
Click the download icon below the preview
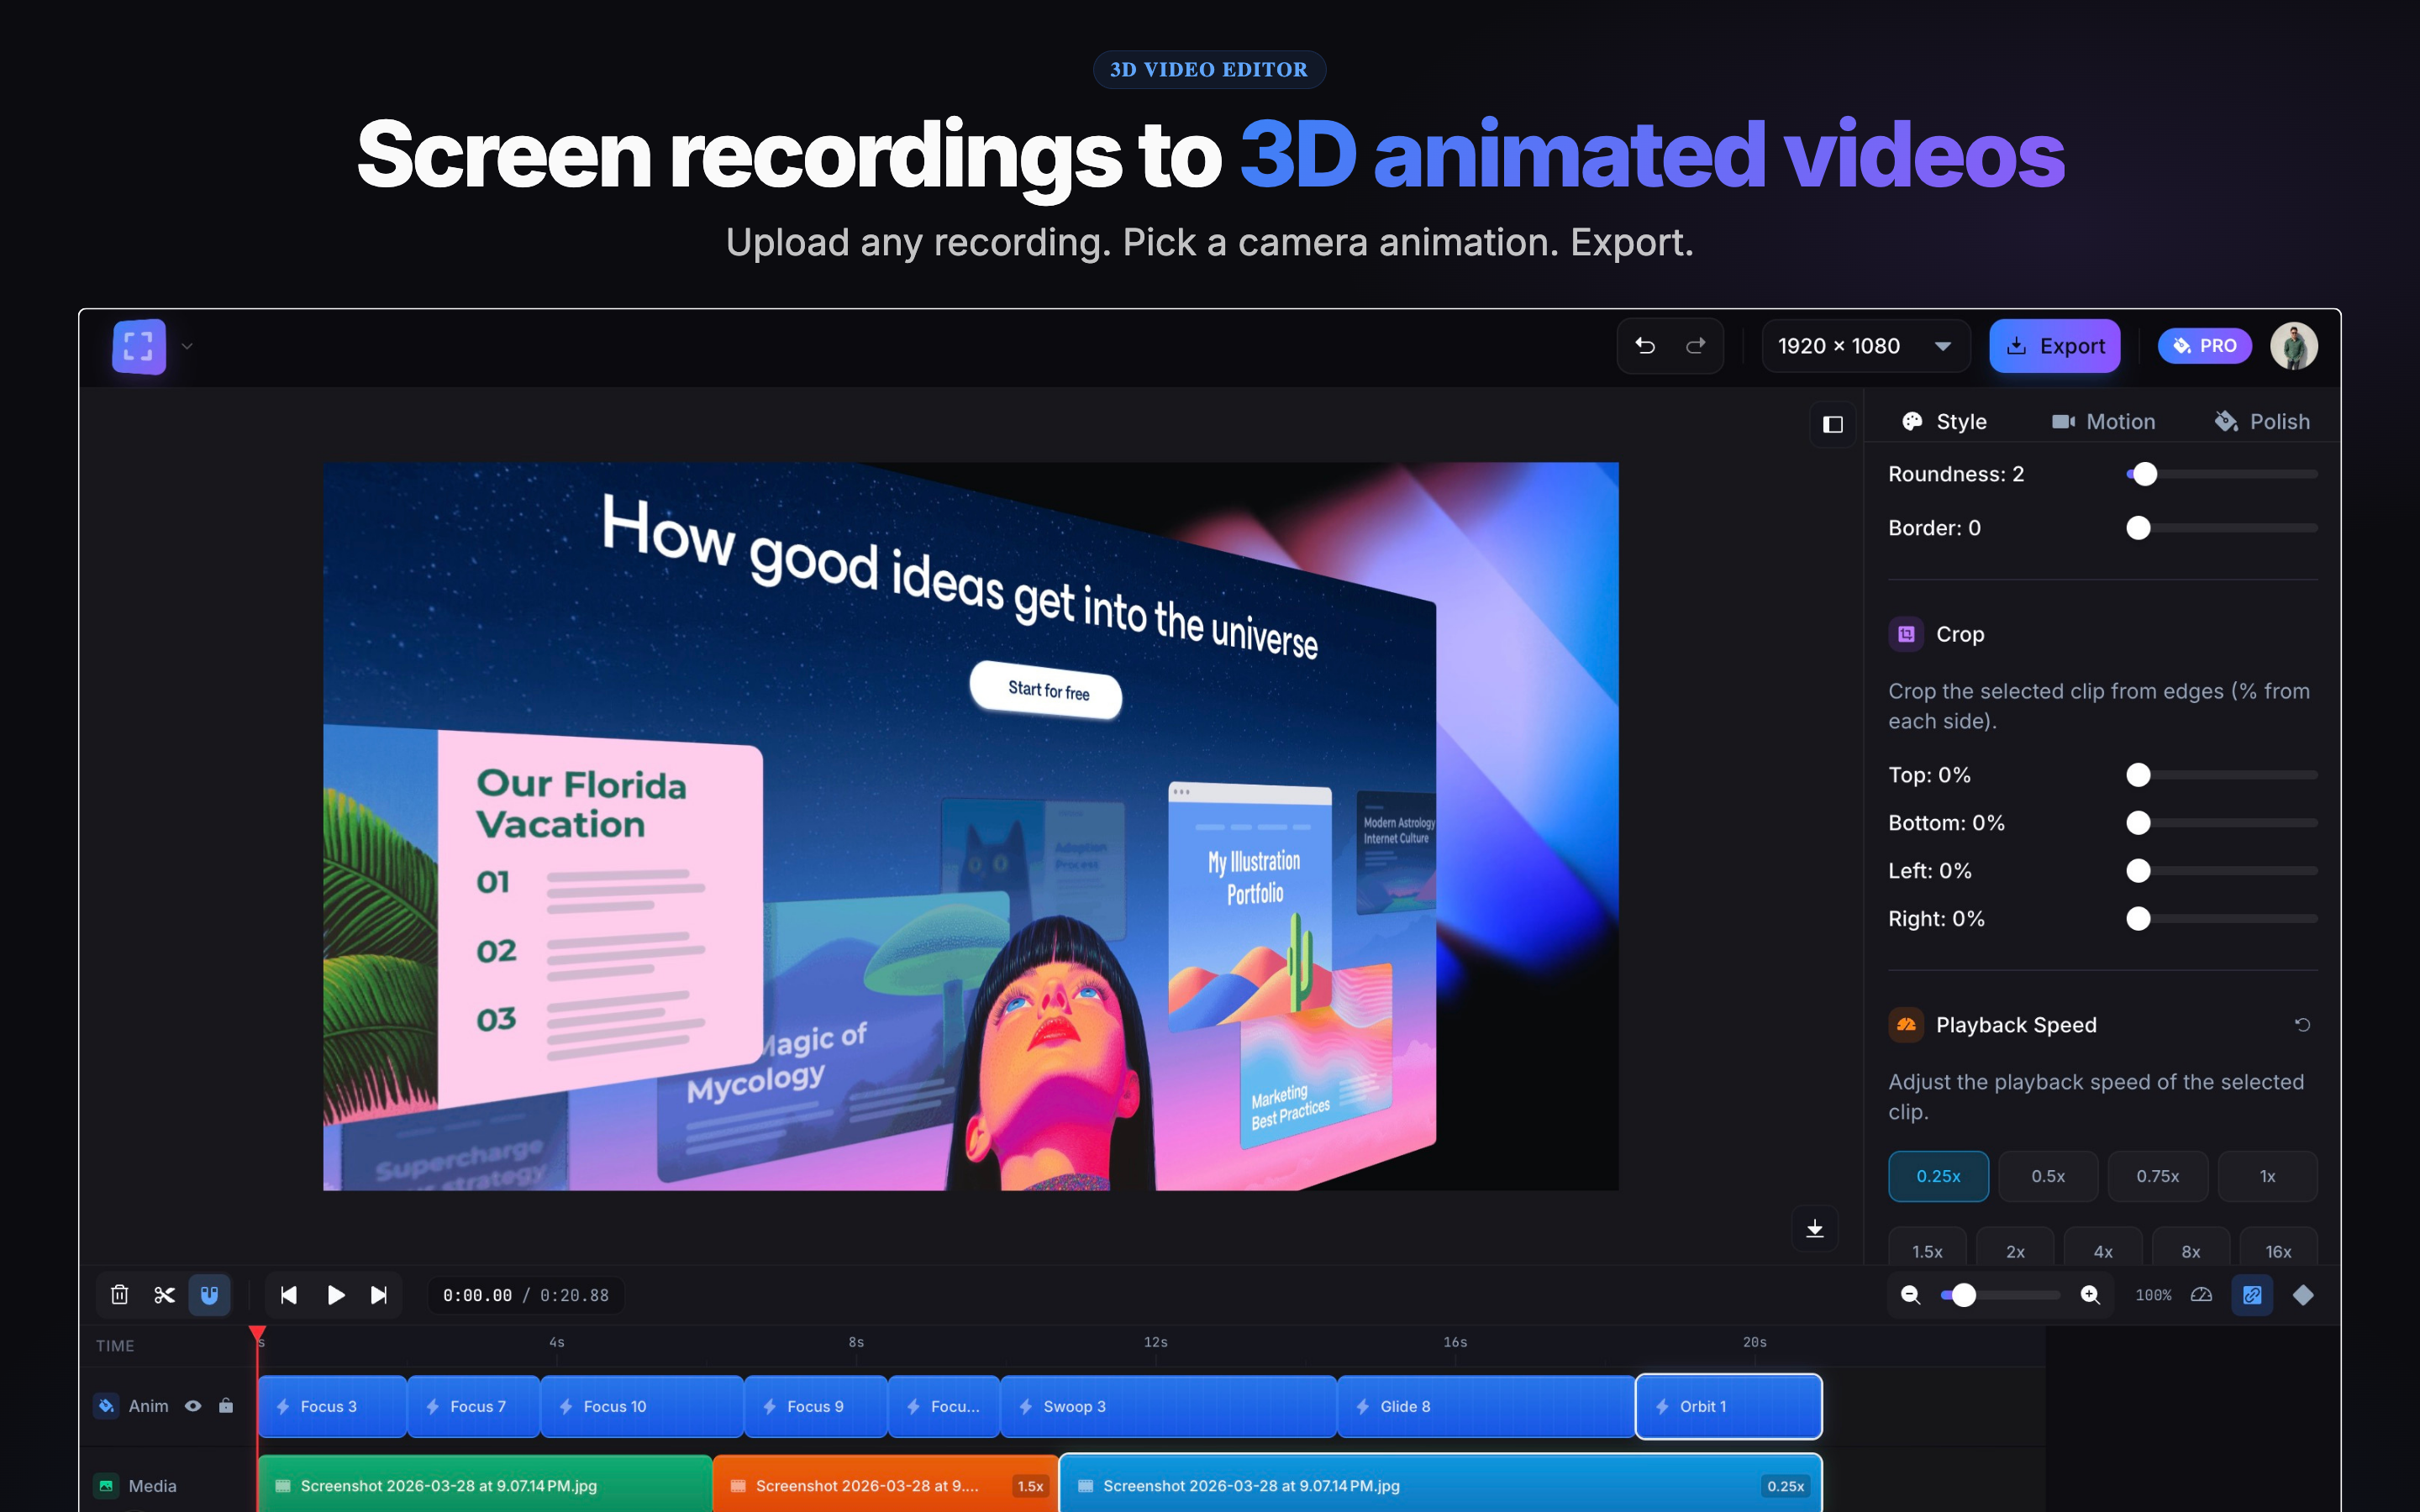coord(1815,1229)
